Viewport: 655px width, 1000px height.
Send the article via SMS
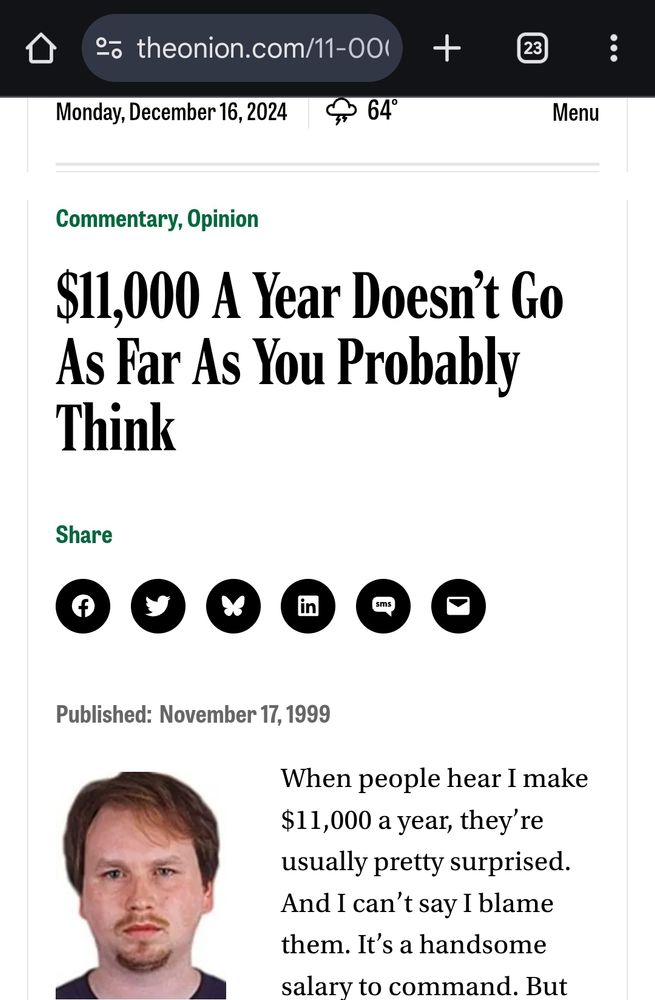(x=383, y=606)
